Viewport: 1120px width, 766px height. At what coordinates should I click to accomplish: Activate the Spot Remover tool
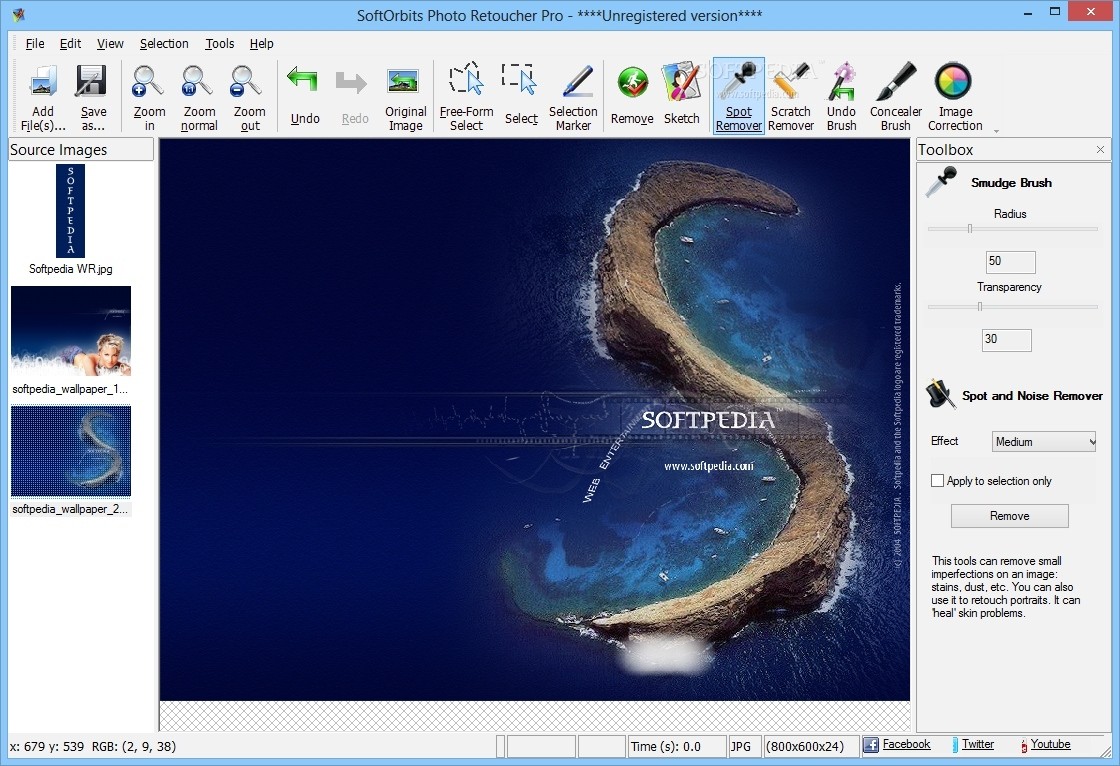tap(739, 96)
